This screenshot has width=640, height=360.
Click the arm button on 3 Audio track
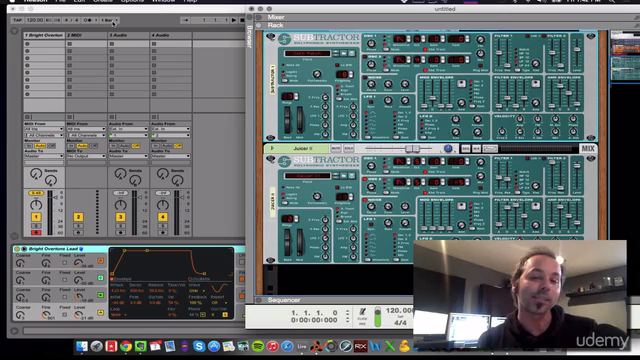pyautogui.click(x=120, y=233)
